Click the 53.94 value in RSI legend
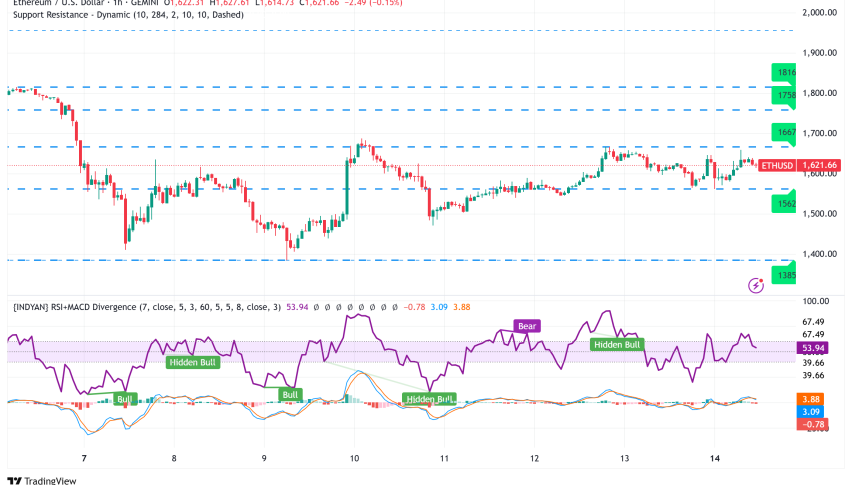 coord(297,307)
